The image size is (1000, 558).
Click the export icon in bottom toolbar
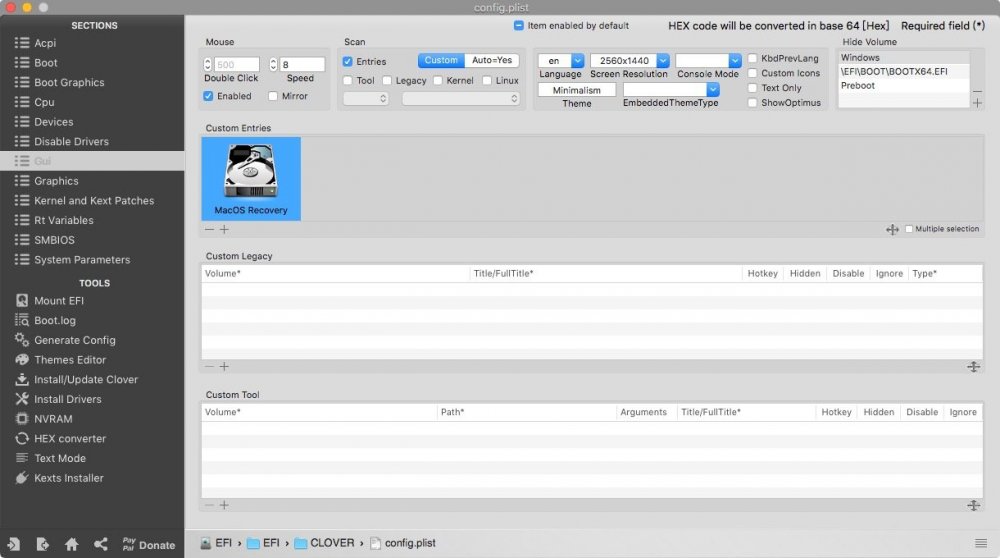(x=43, y=544)
